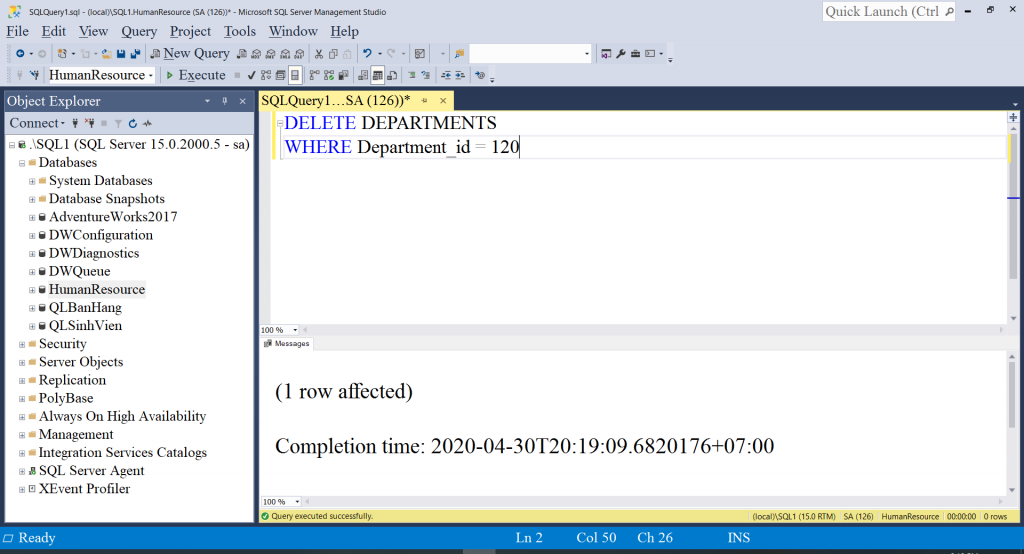Switch output to Results to Grid
The width and height of the screenshot is (1024, 554).
point(377,75)
